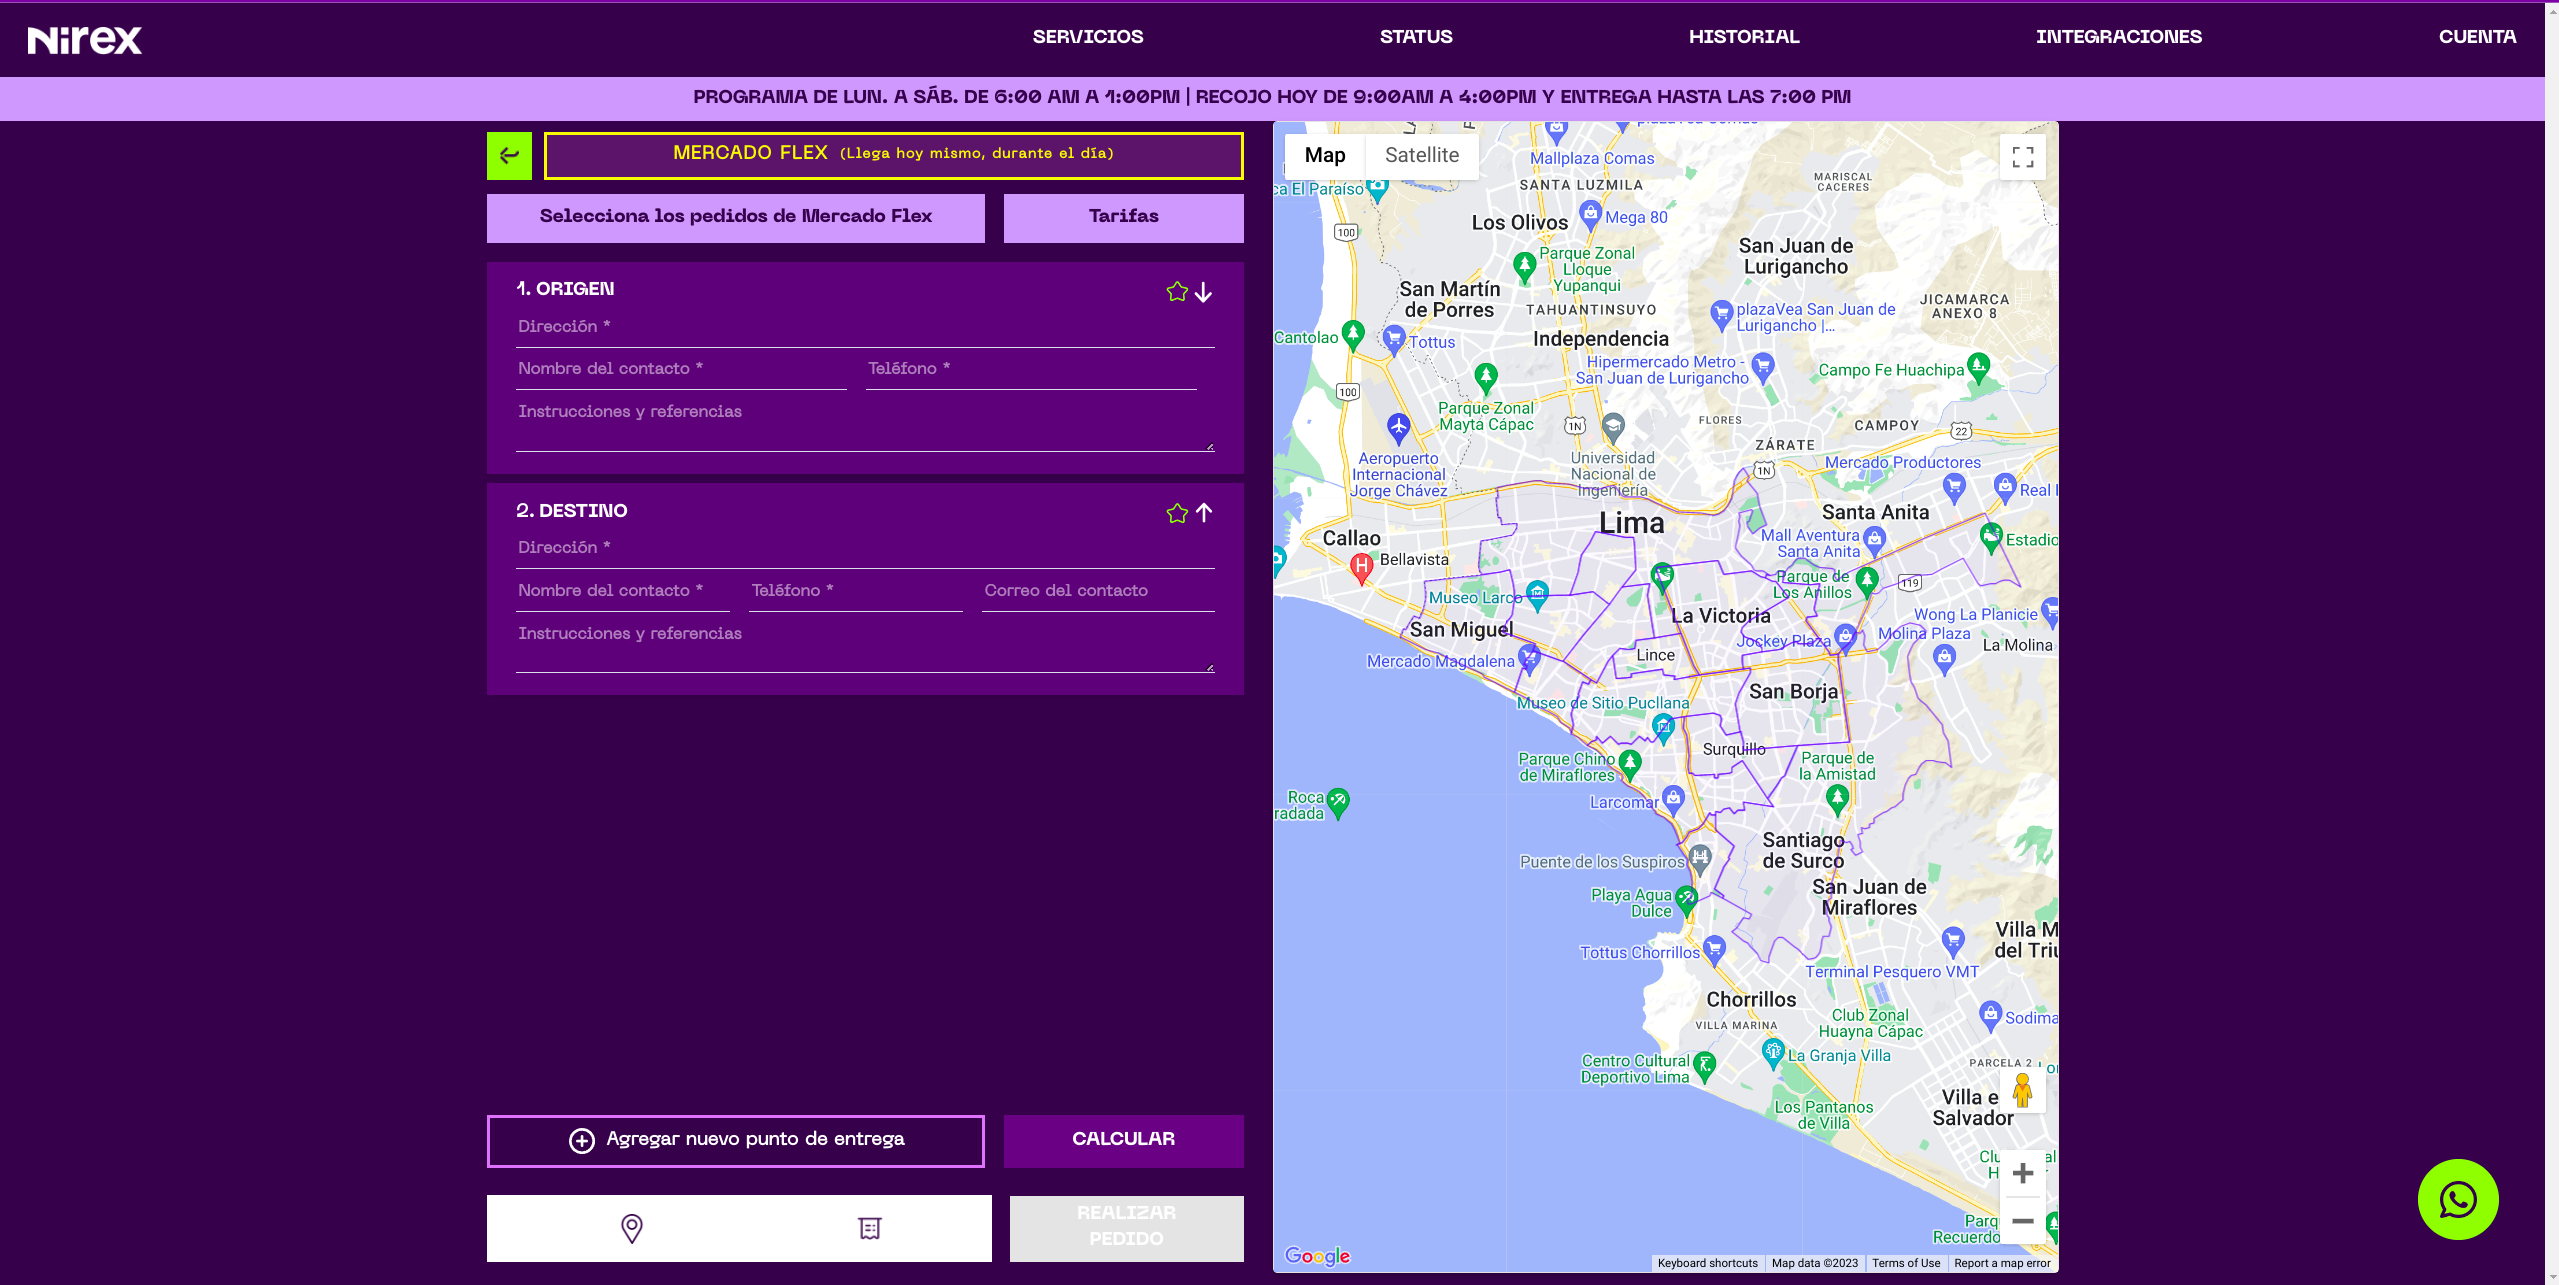This screenshot has height=1285, width=2559.
Task: Click the receipt list icon tab
Action: (870, 1228)
